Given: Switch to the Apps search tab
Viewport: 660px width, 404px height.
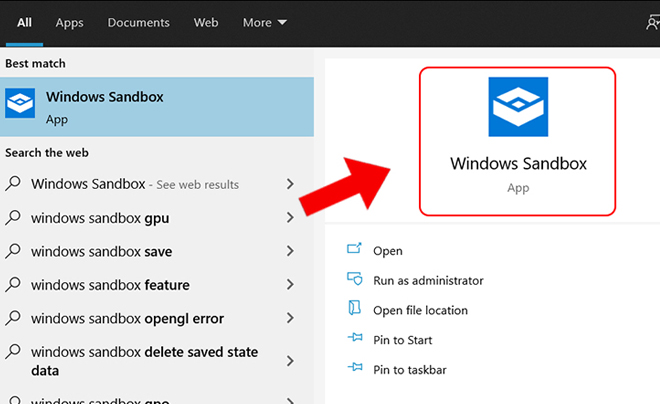Looking at the screenshot, I should pyautogui.click(x=69, y=23).
